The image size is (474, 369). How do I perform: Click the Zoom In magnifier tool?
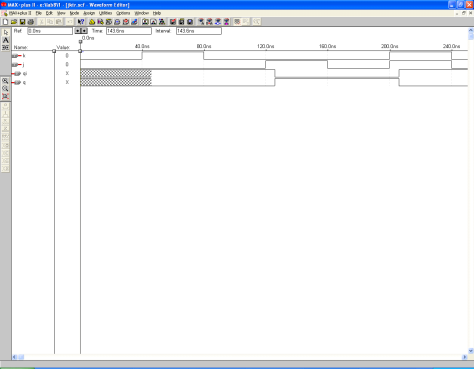(5, 81)
